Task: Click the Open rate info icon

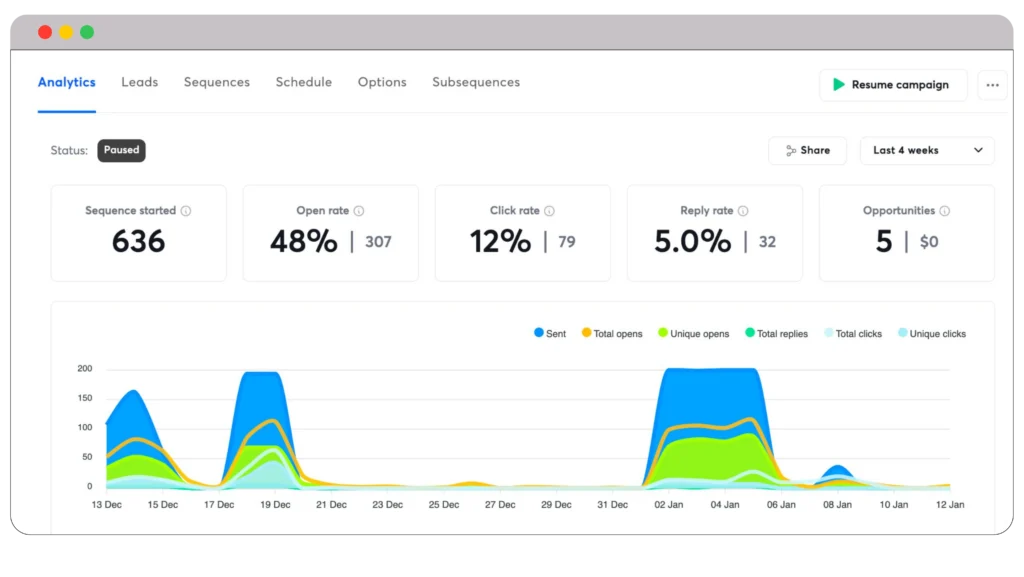Action: point(361,210)
